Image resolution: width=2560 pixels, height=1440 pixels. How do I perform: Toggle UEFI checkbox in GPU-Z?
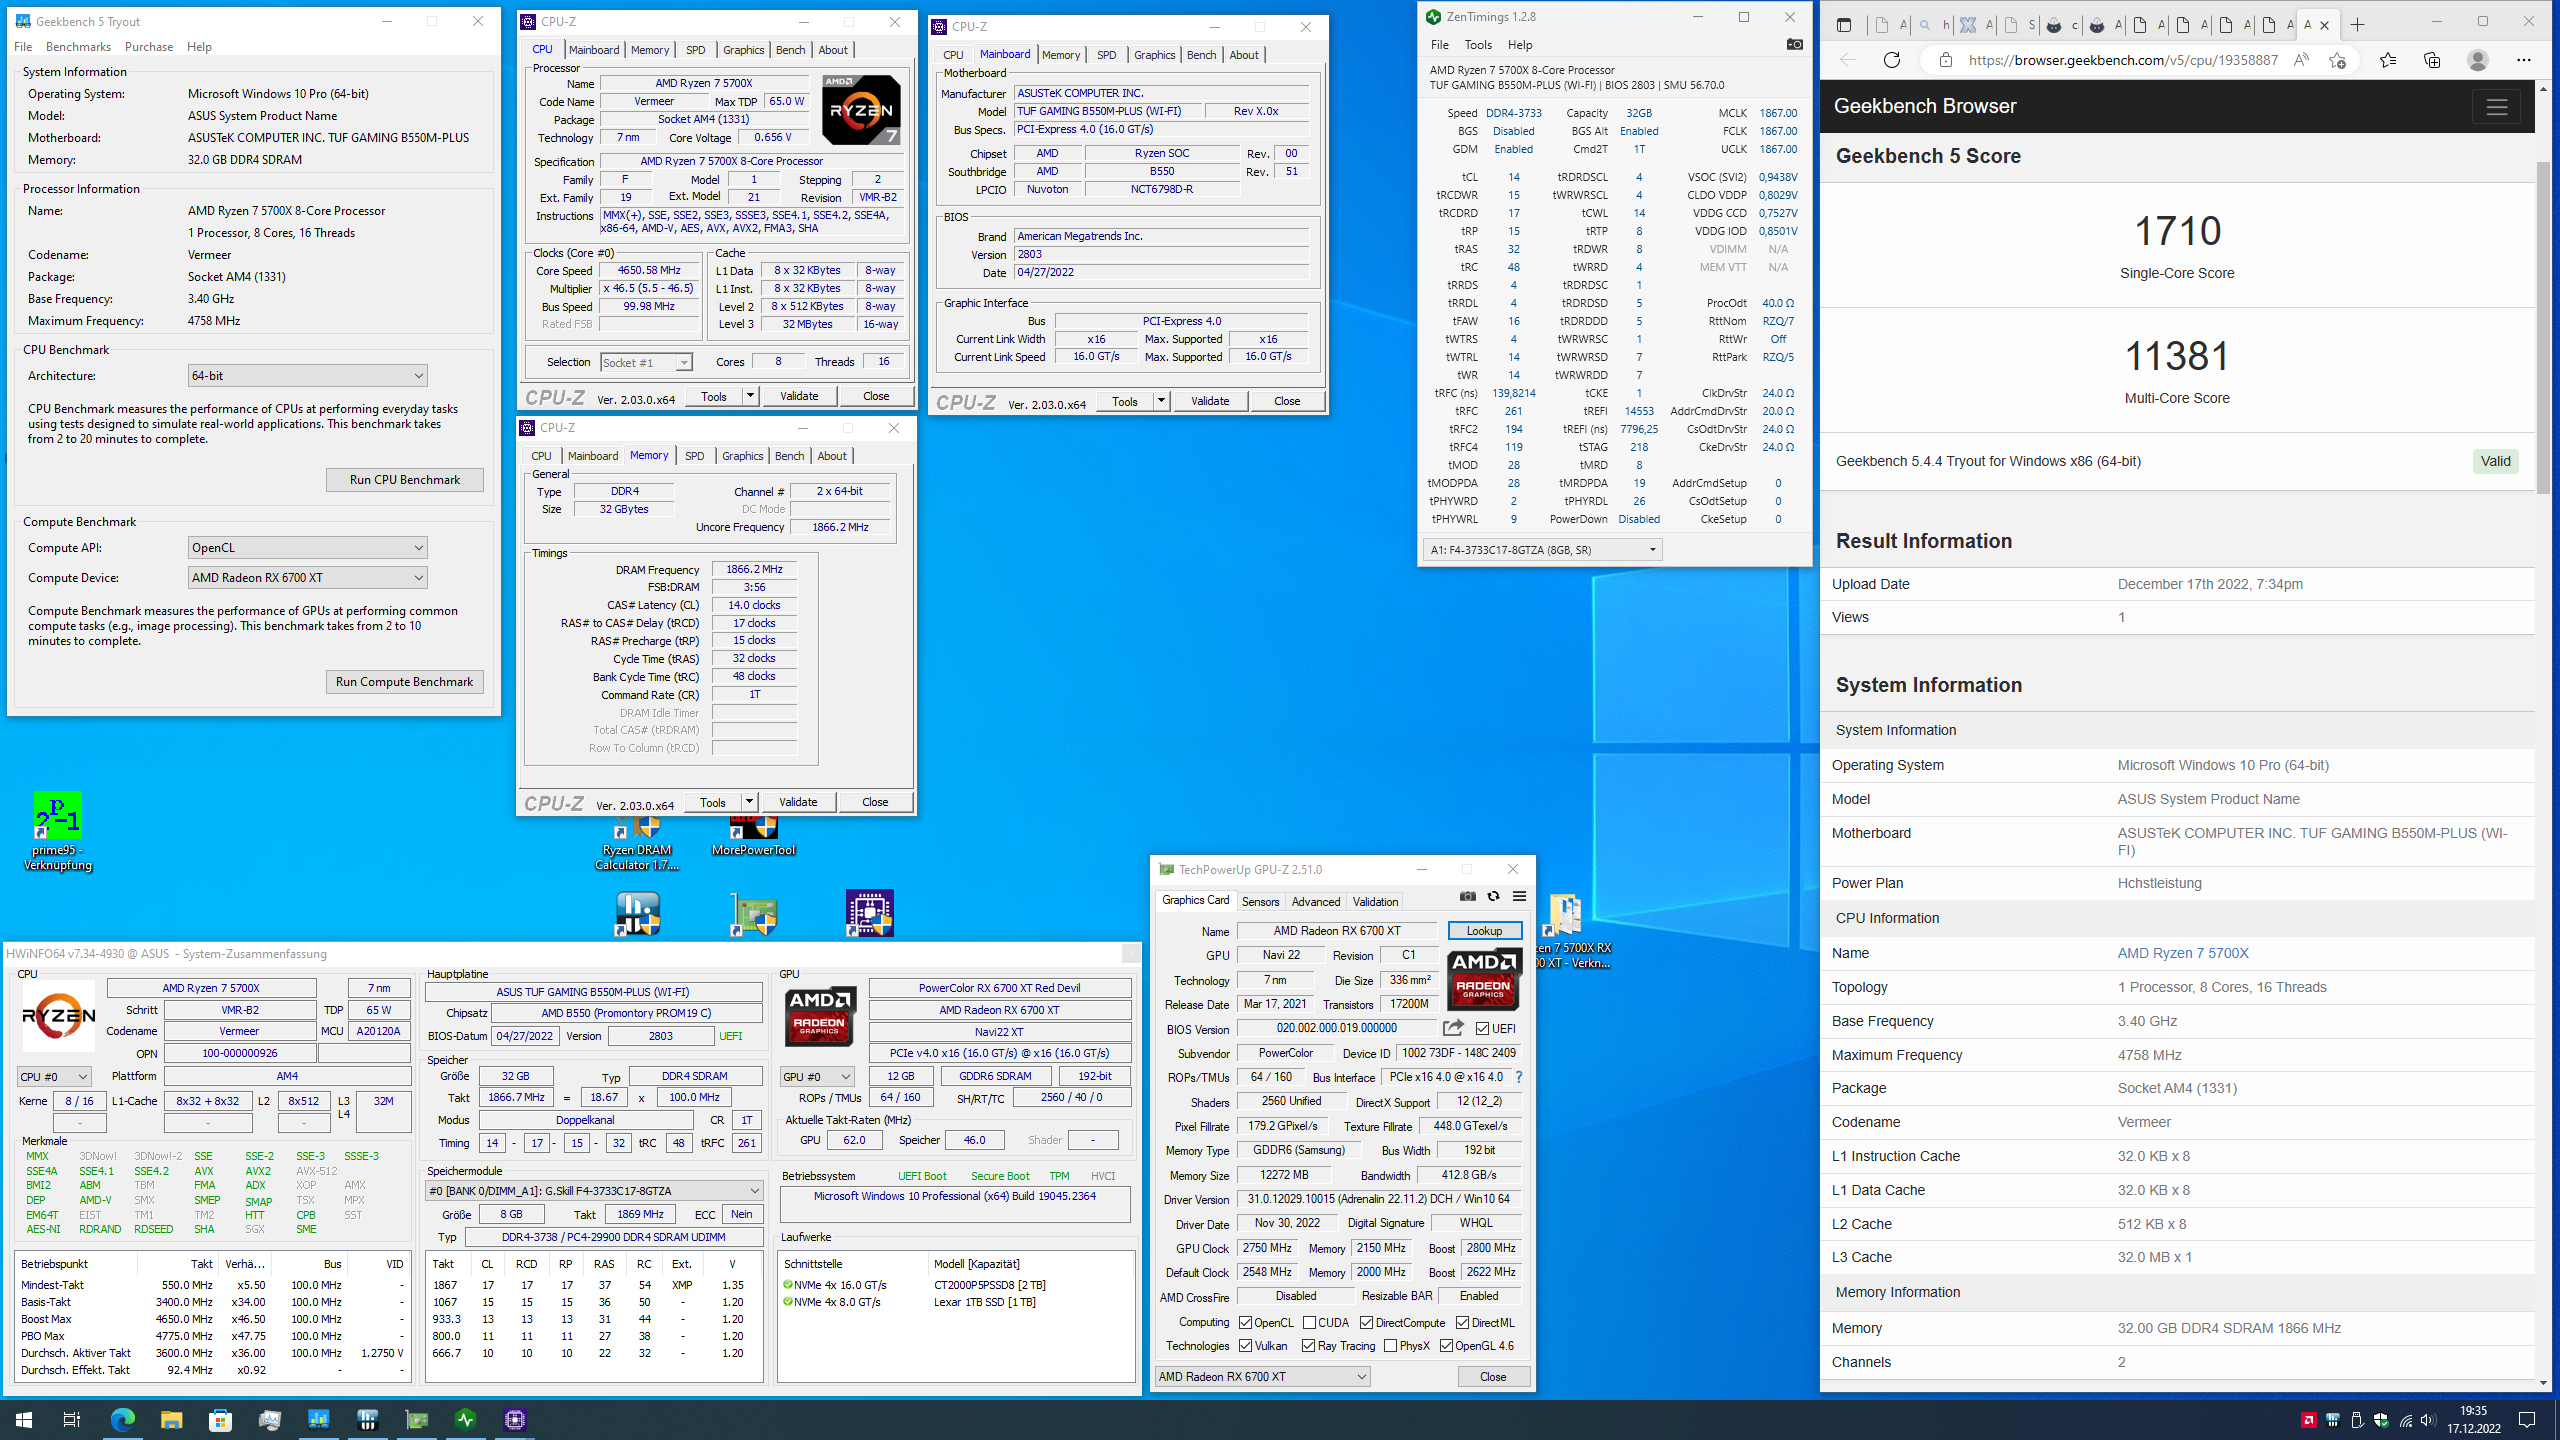point(1483,1028)
